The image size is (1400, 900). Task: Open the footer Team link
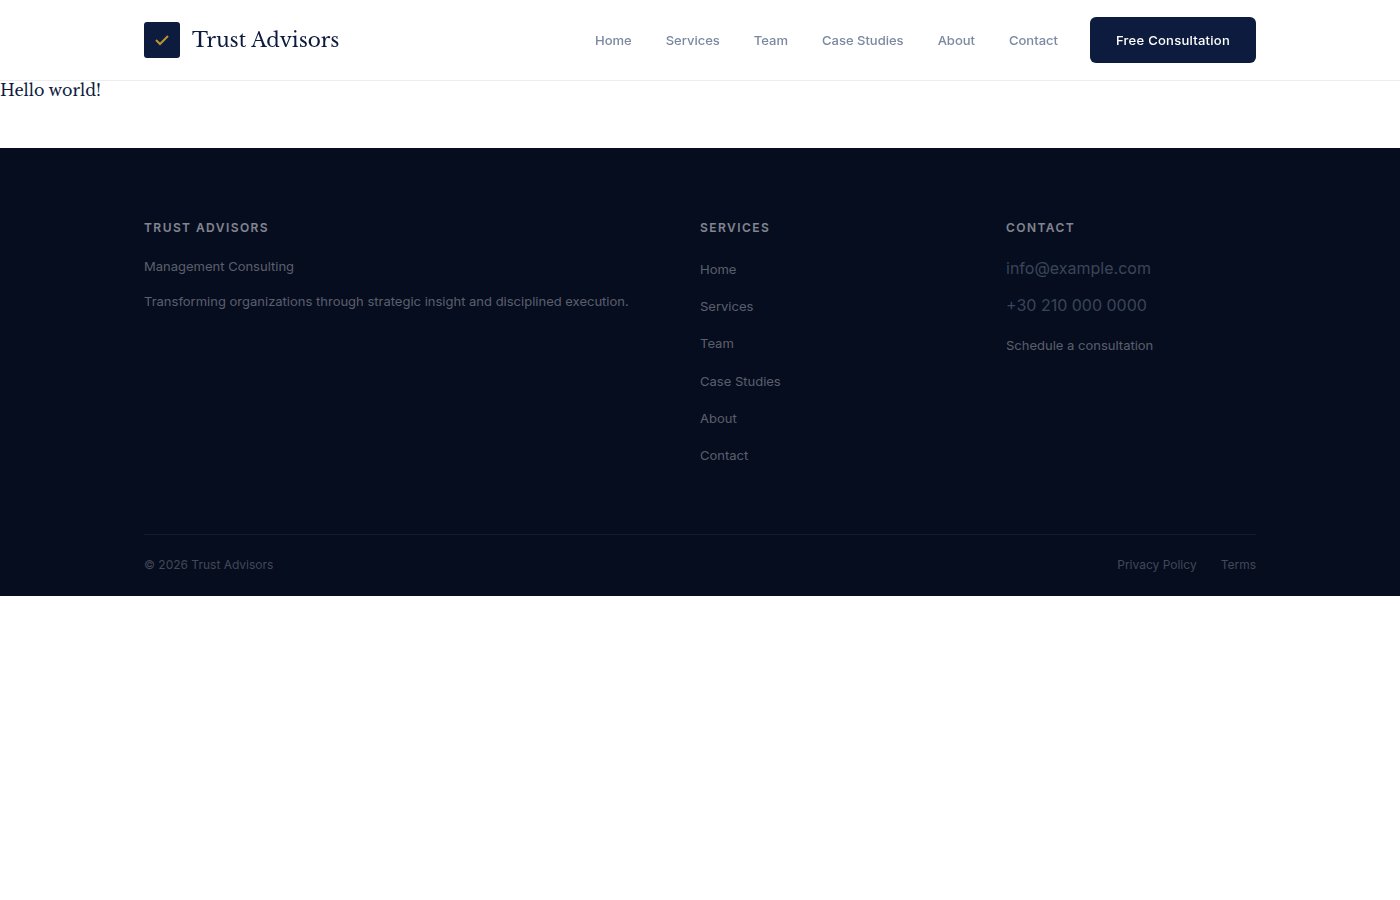coord(717,344)
